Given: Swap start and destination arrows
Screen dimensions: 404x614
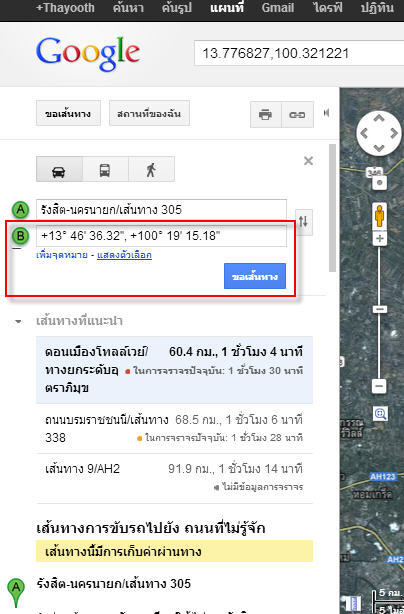Looking at the screenshot, I should (x=303, y=222).
